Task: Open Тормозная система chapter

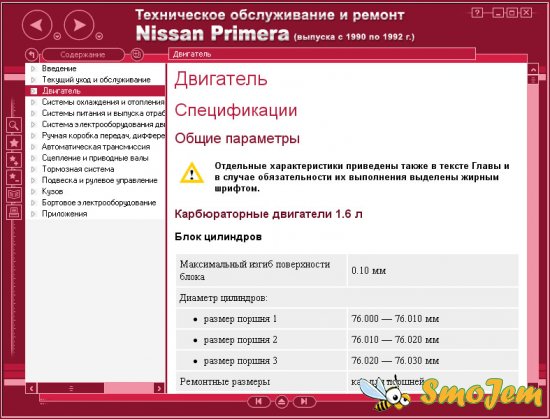Action: point(78,169)
